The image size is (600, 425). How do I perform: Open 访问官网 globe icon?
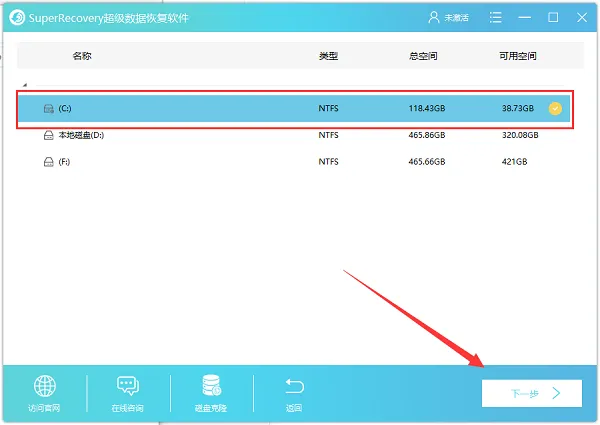click(x=44, y=386)
